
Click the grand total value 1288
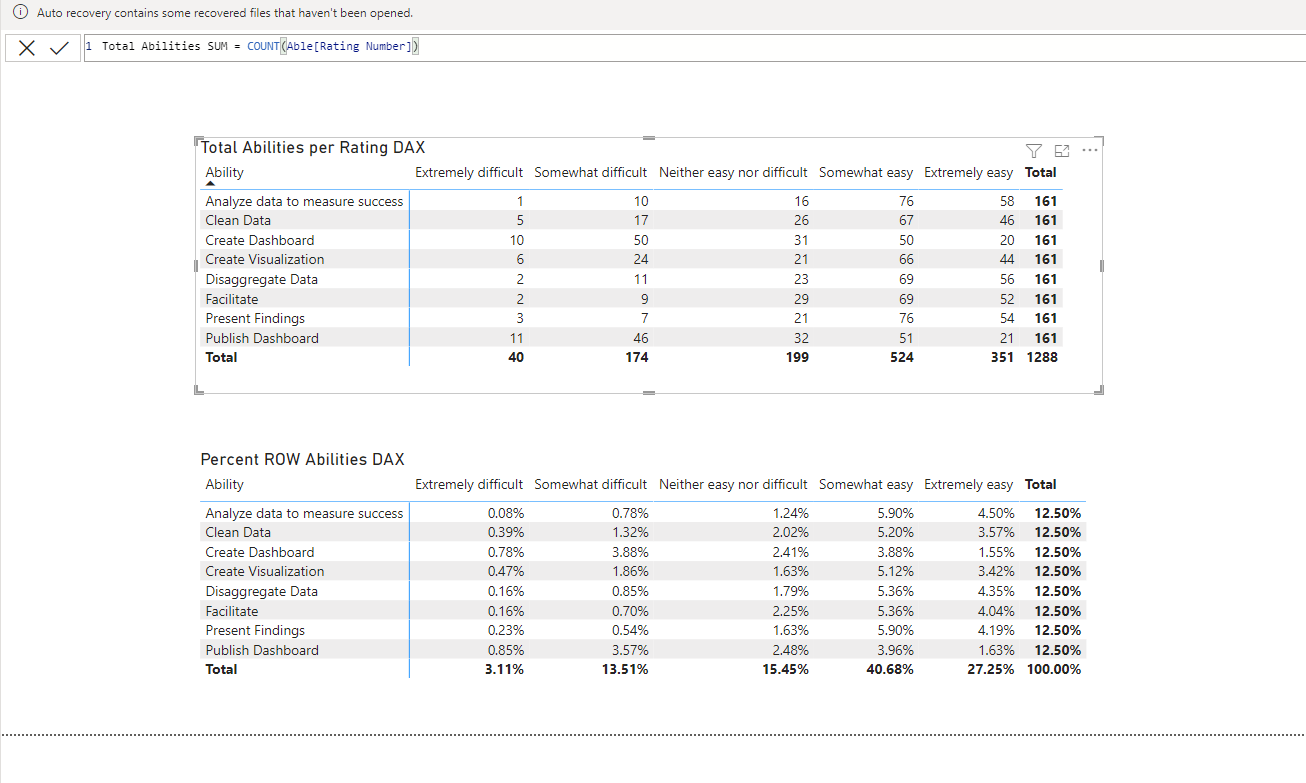[x=1042, y=357]
